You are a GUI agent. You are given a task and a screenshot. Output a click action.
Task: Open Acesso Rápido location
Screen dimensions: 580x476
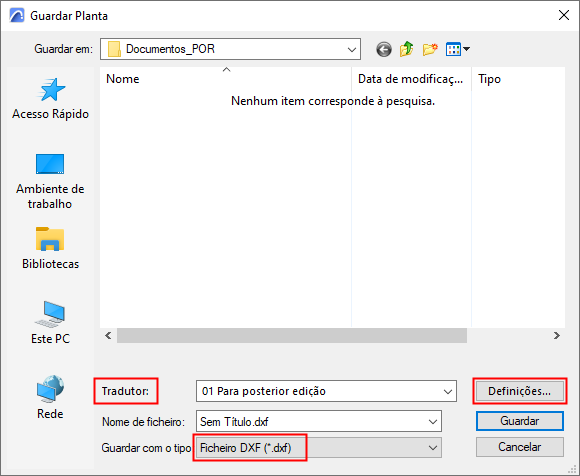point(50,99)
